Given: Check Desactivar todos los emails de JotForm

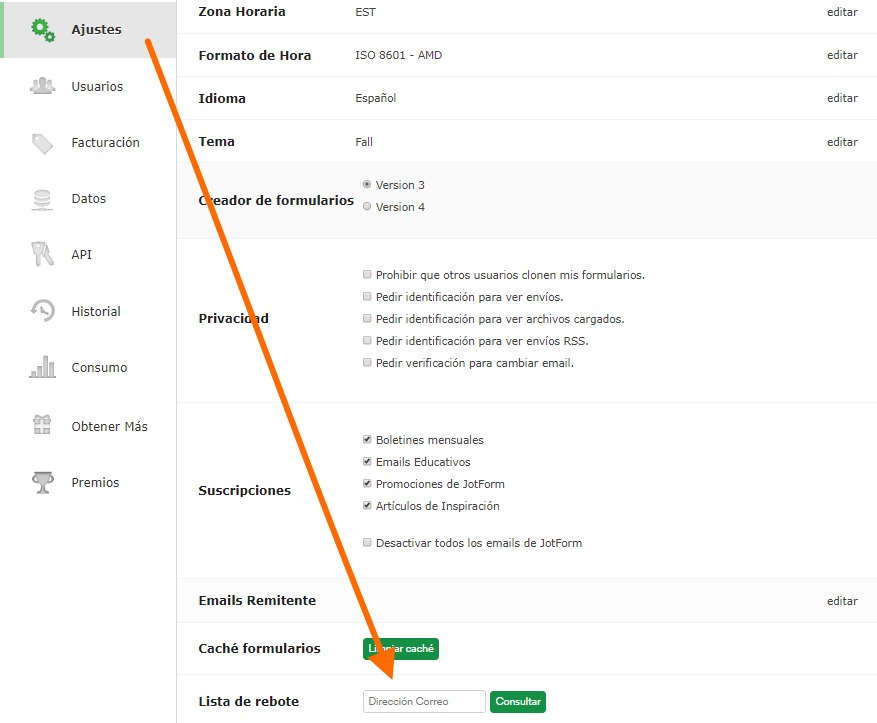Looking at the screenshot, I should pos(367,543).
